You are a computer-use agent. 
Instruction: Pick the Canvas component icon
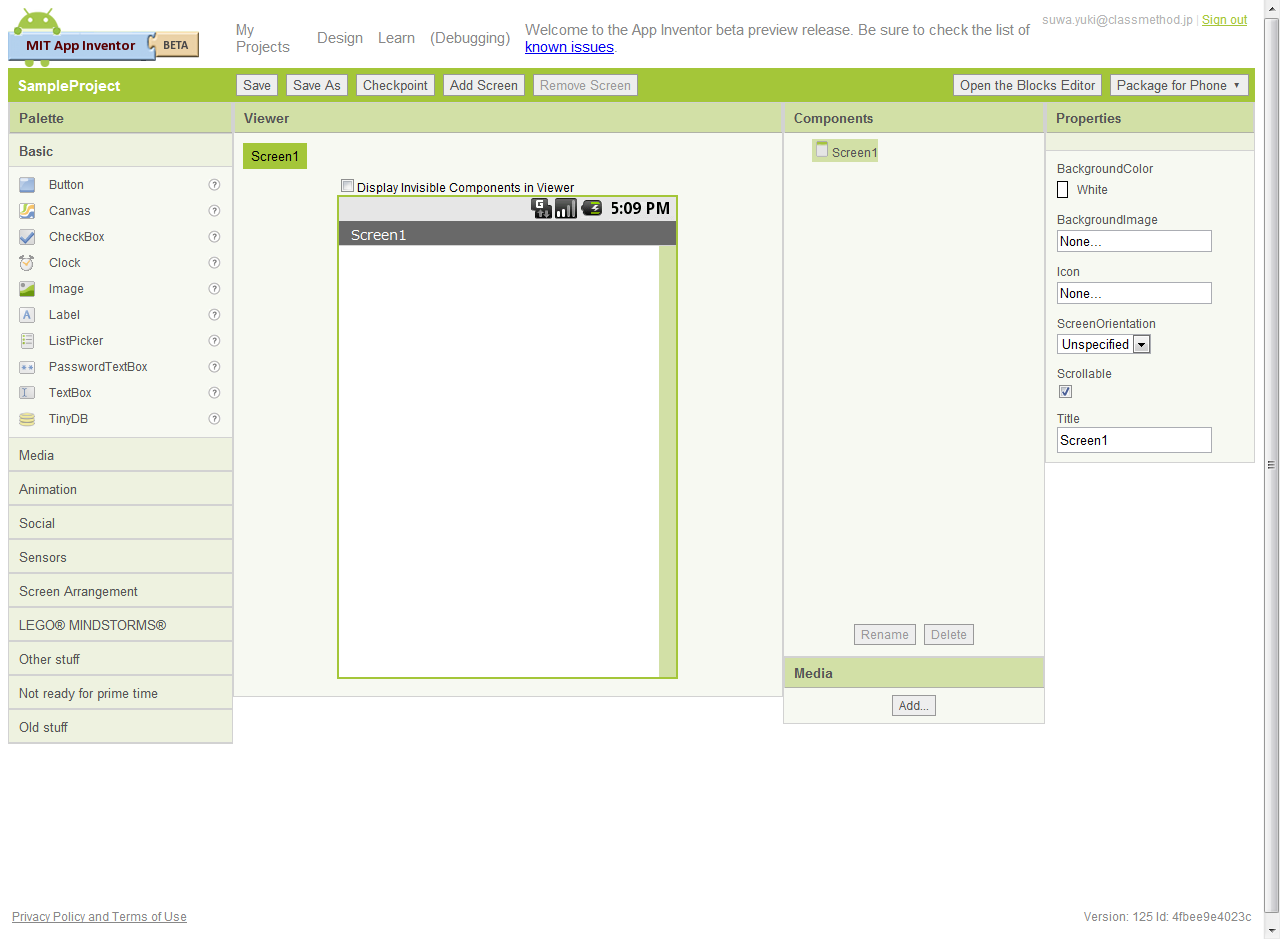[27, 211]
